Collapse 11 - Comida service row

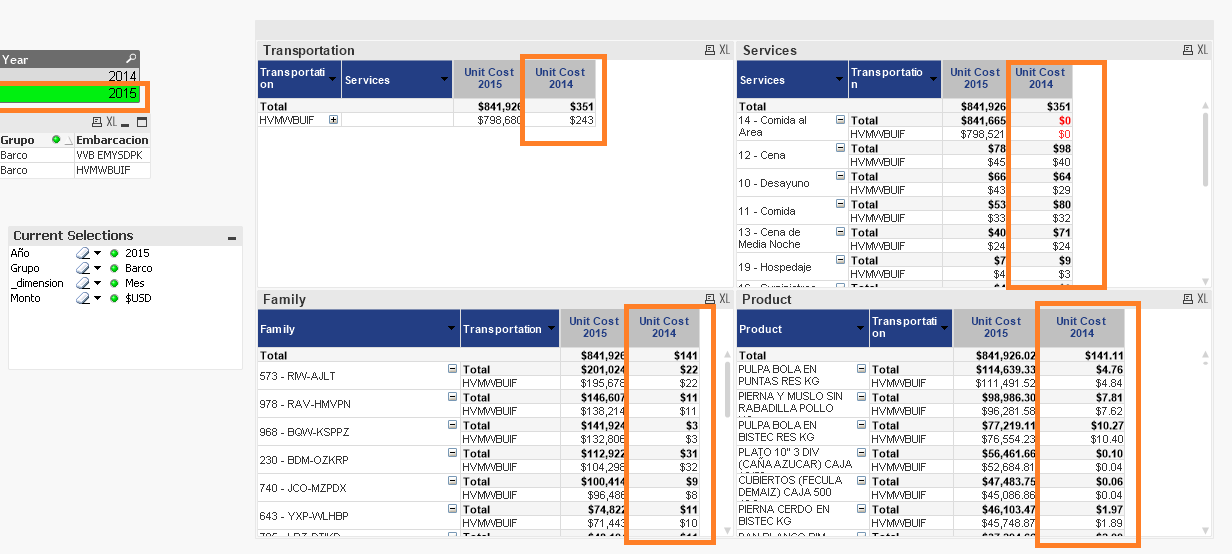(840, 203)
